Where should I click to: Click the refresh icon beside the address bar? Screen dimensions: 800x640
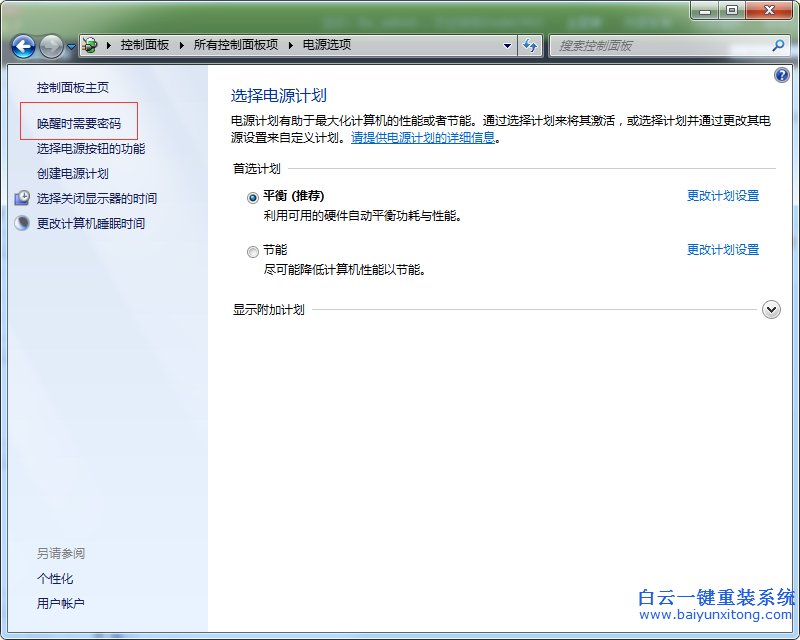coord(530,45)
